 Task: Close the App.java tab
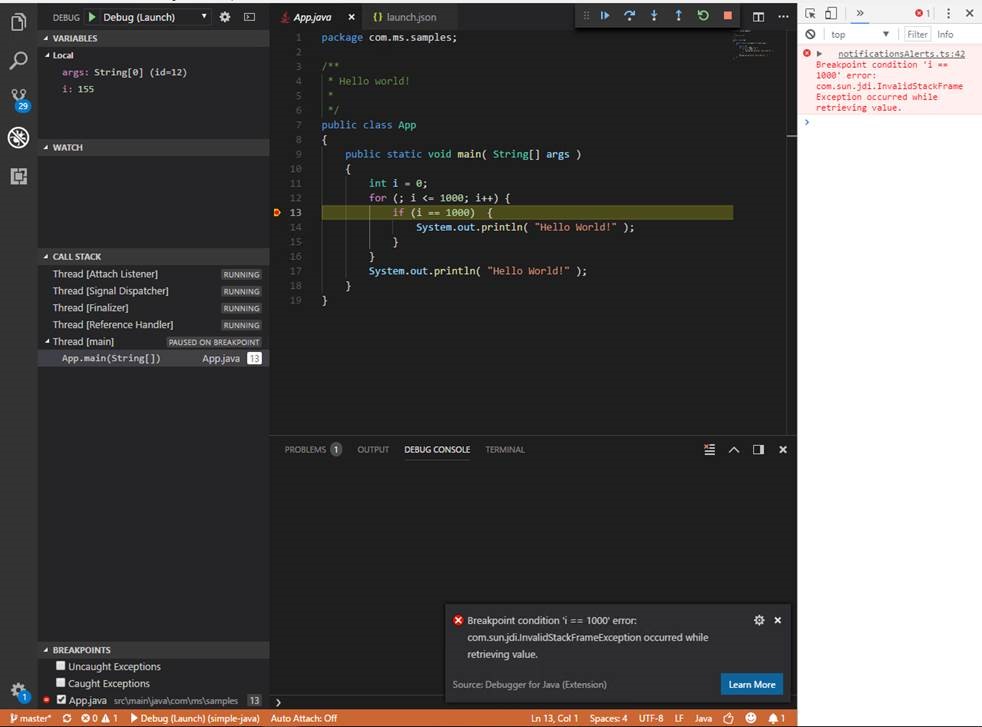[351, 17]
